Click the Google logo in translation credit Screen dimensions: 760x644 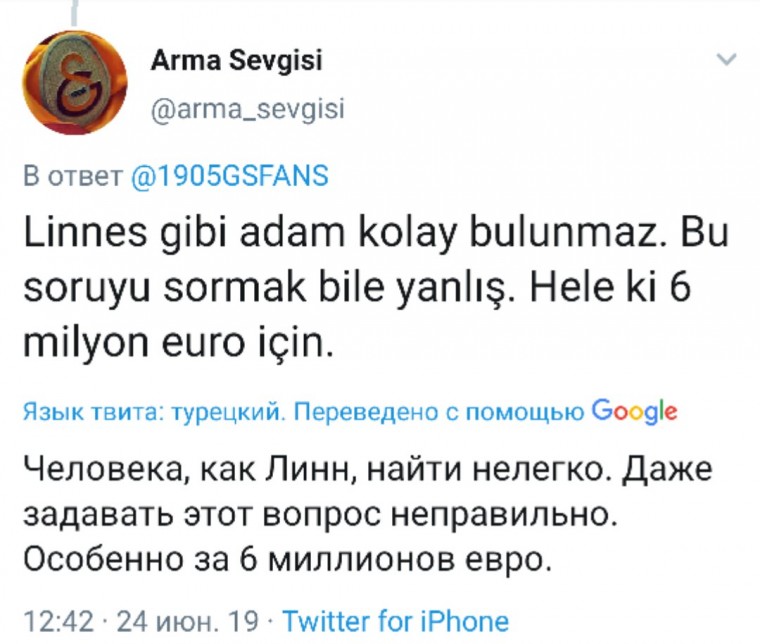635,412
